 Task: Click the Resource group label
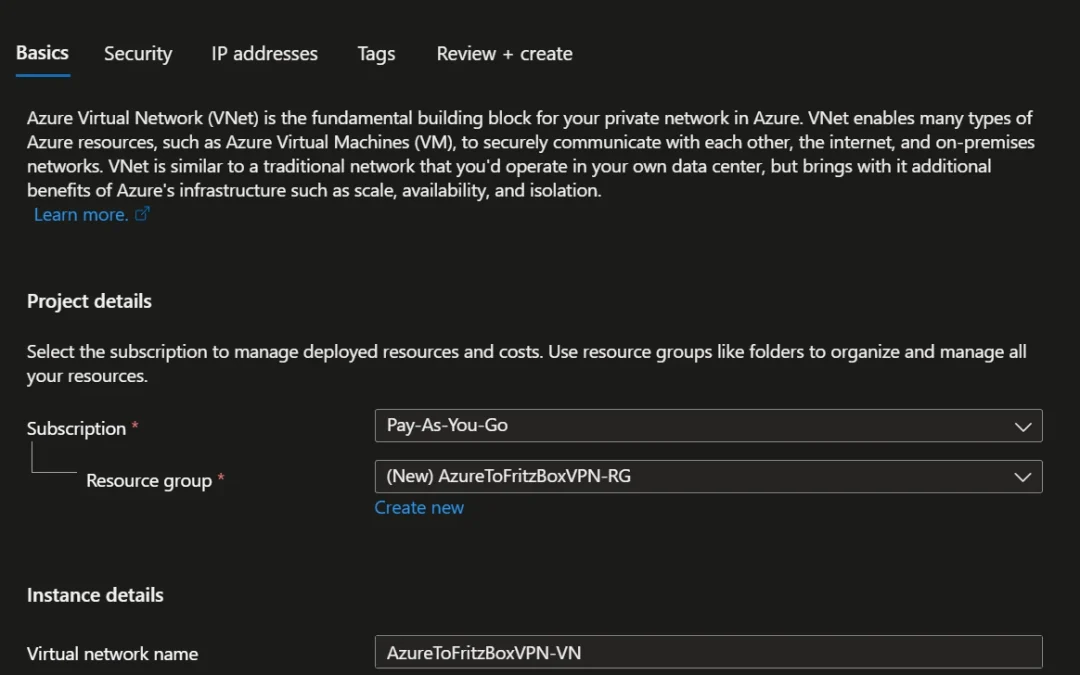[x=149, y=481]
